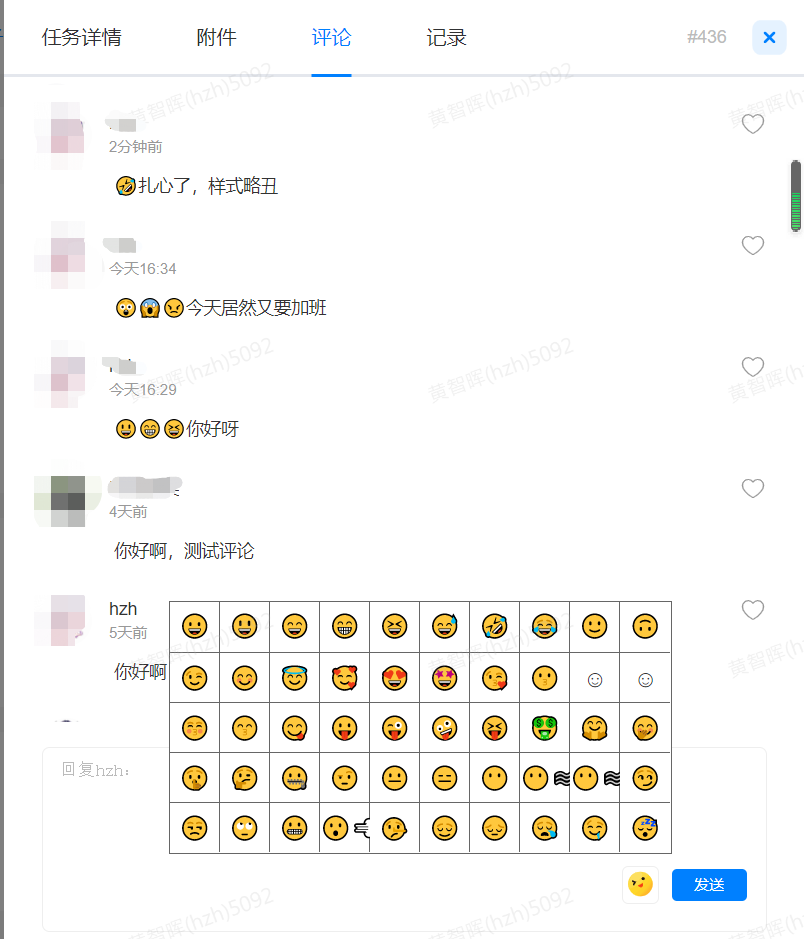This screenshot has width=804, height=939.
Task: Select the heart-eyes emoji
Action: [395, 678]
